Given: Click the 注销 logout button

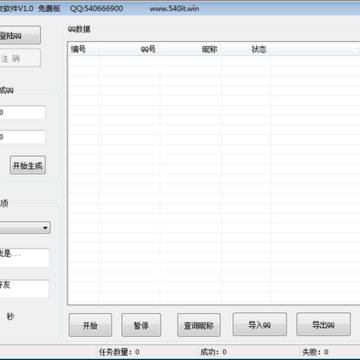Looking at the screenshot, I should point(19,58).
